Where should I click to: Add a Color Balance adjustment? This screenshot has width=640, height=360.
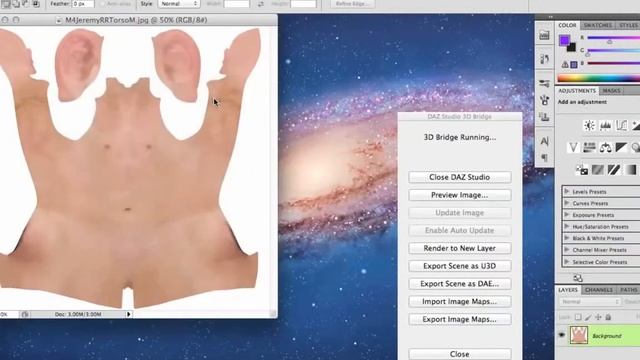coord(605,147)
